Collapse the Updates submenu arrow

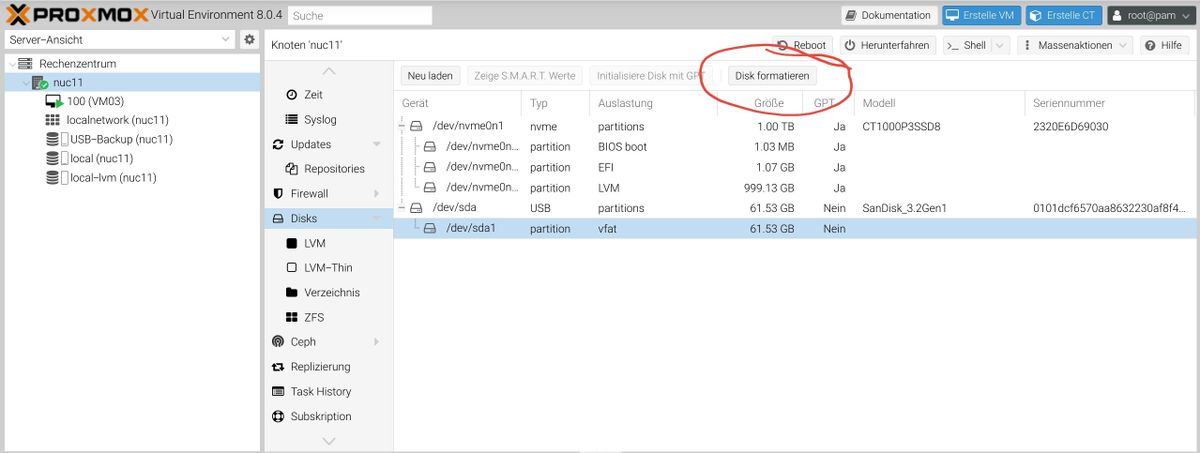[x=377, y=144]
